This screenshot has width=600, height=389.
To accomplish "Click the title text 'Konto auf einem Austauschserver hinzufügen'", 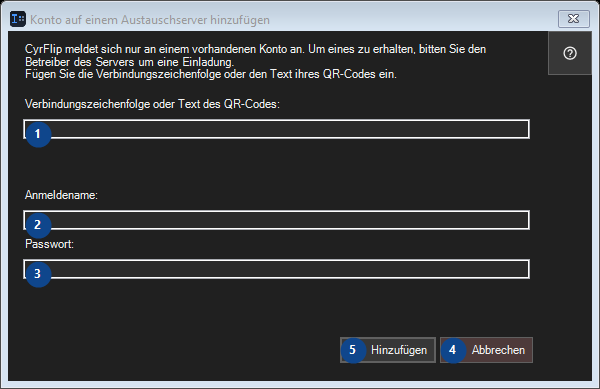I will tap(150, 20).
